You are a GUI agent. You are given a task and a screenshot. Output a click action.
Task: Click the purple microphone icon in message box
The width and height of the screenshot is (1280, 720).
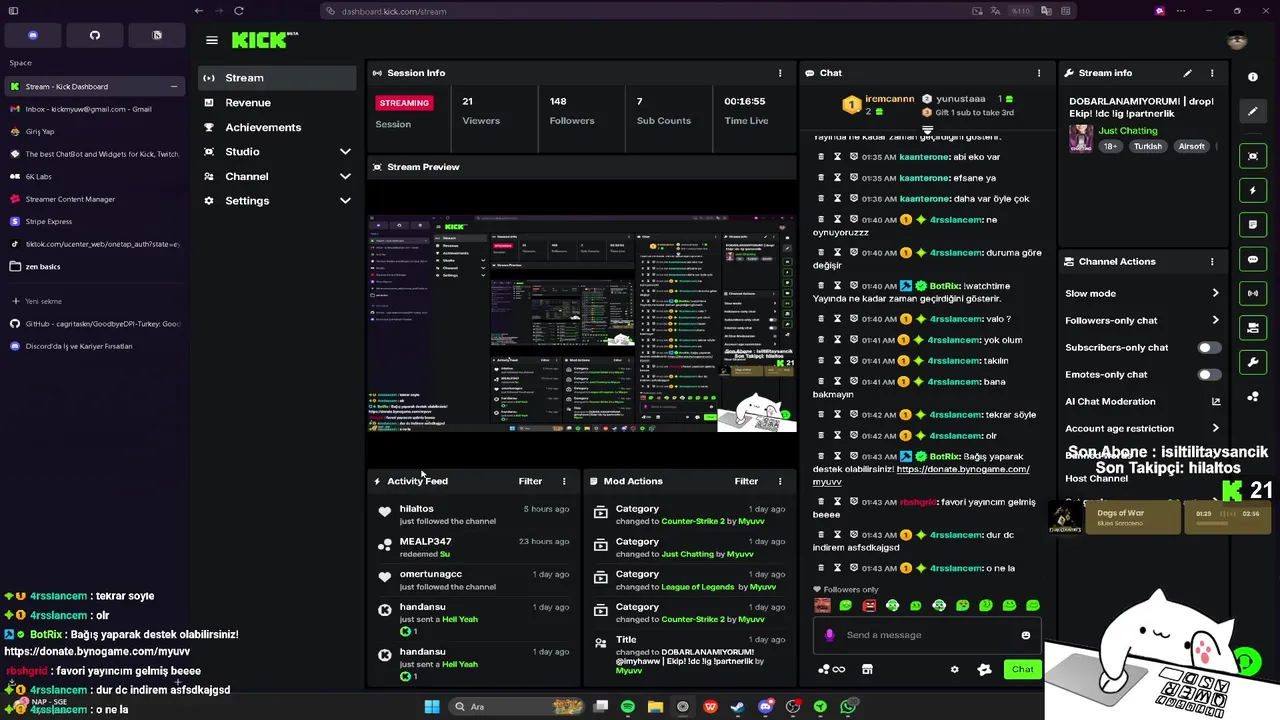pyautogui.click(x=829, y=635)
